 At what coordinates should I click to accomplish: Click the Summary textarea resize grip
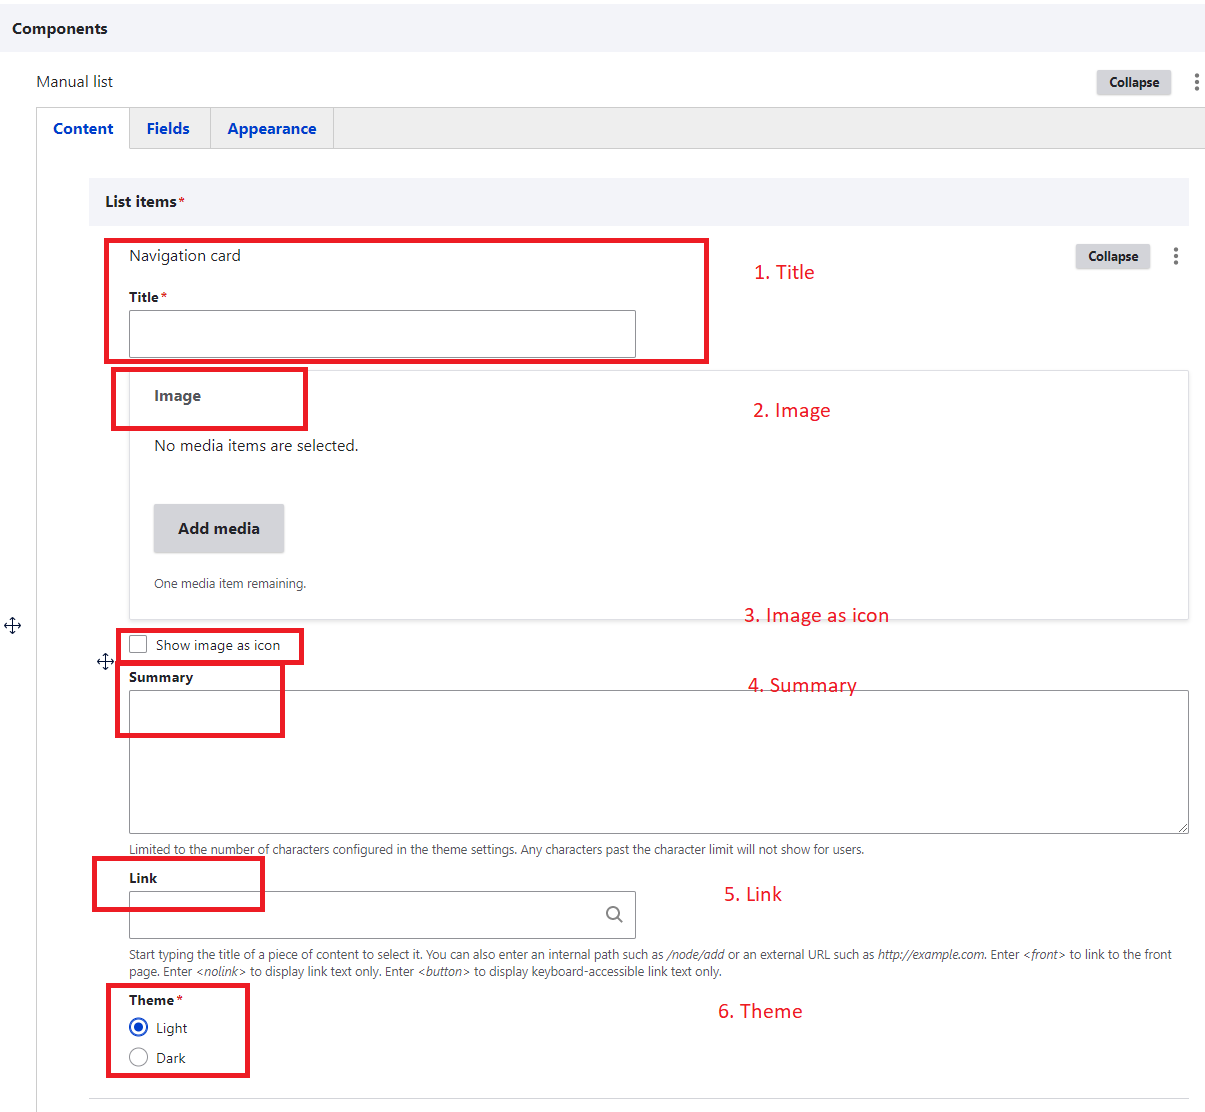pos(1182,827)
